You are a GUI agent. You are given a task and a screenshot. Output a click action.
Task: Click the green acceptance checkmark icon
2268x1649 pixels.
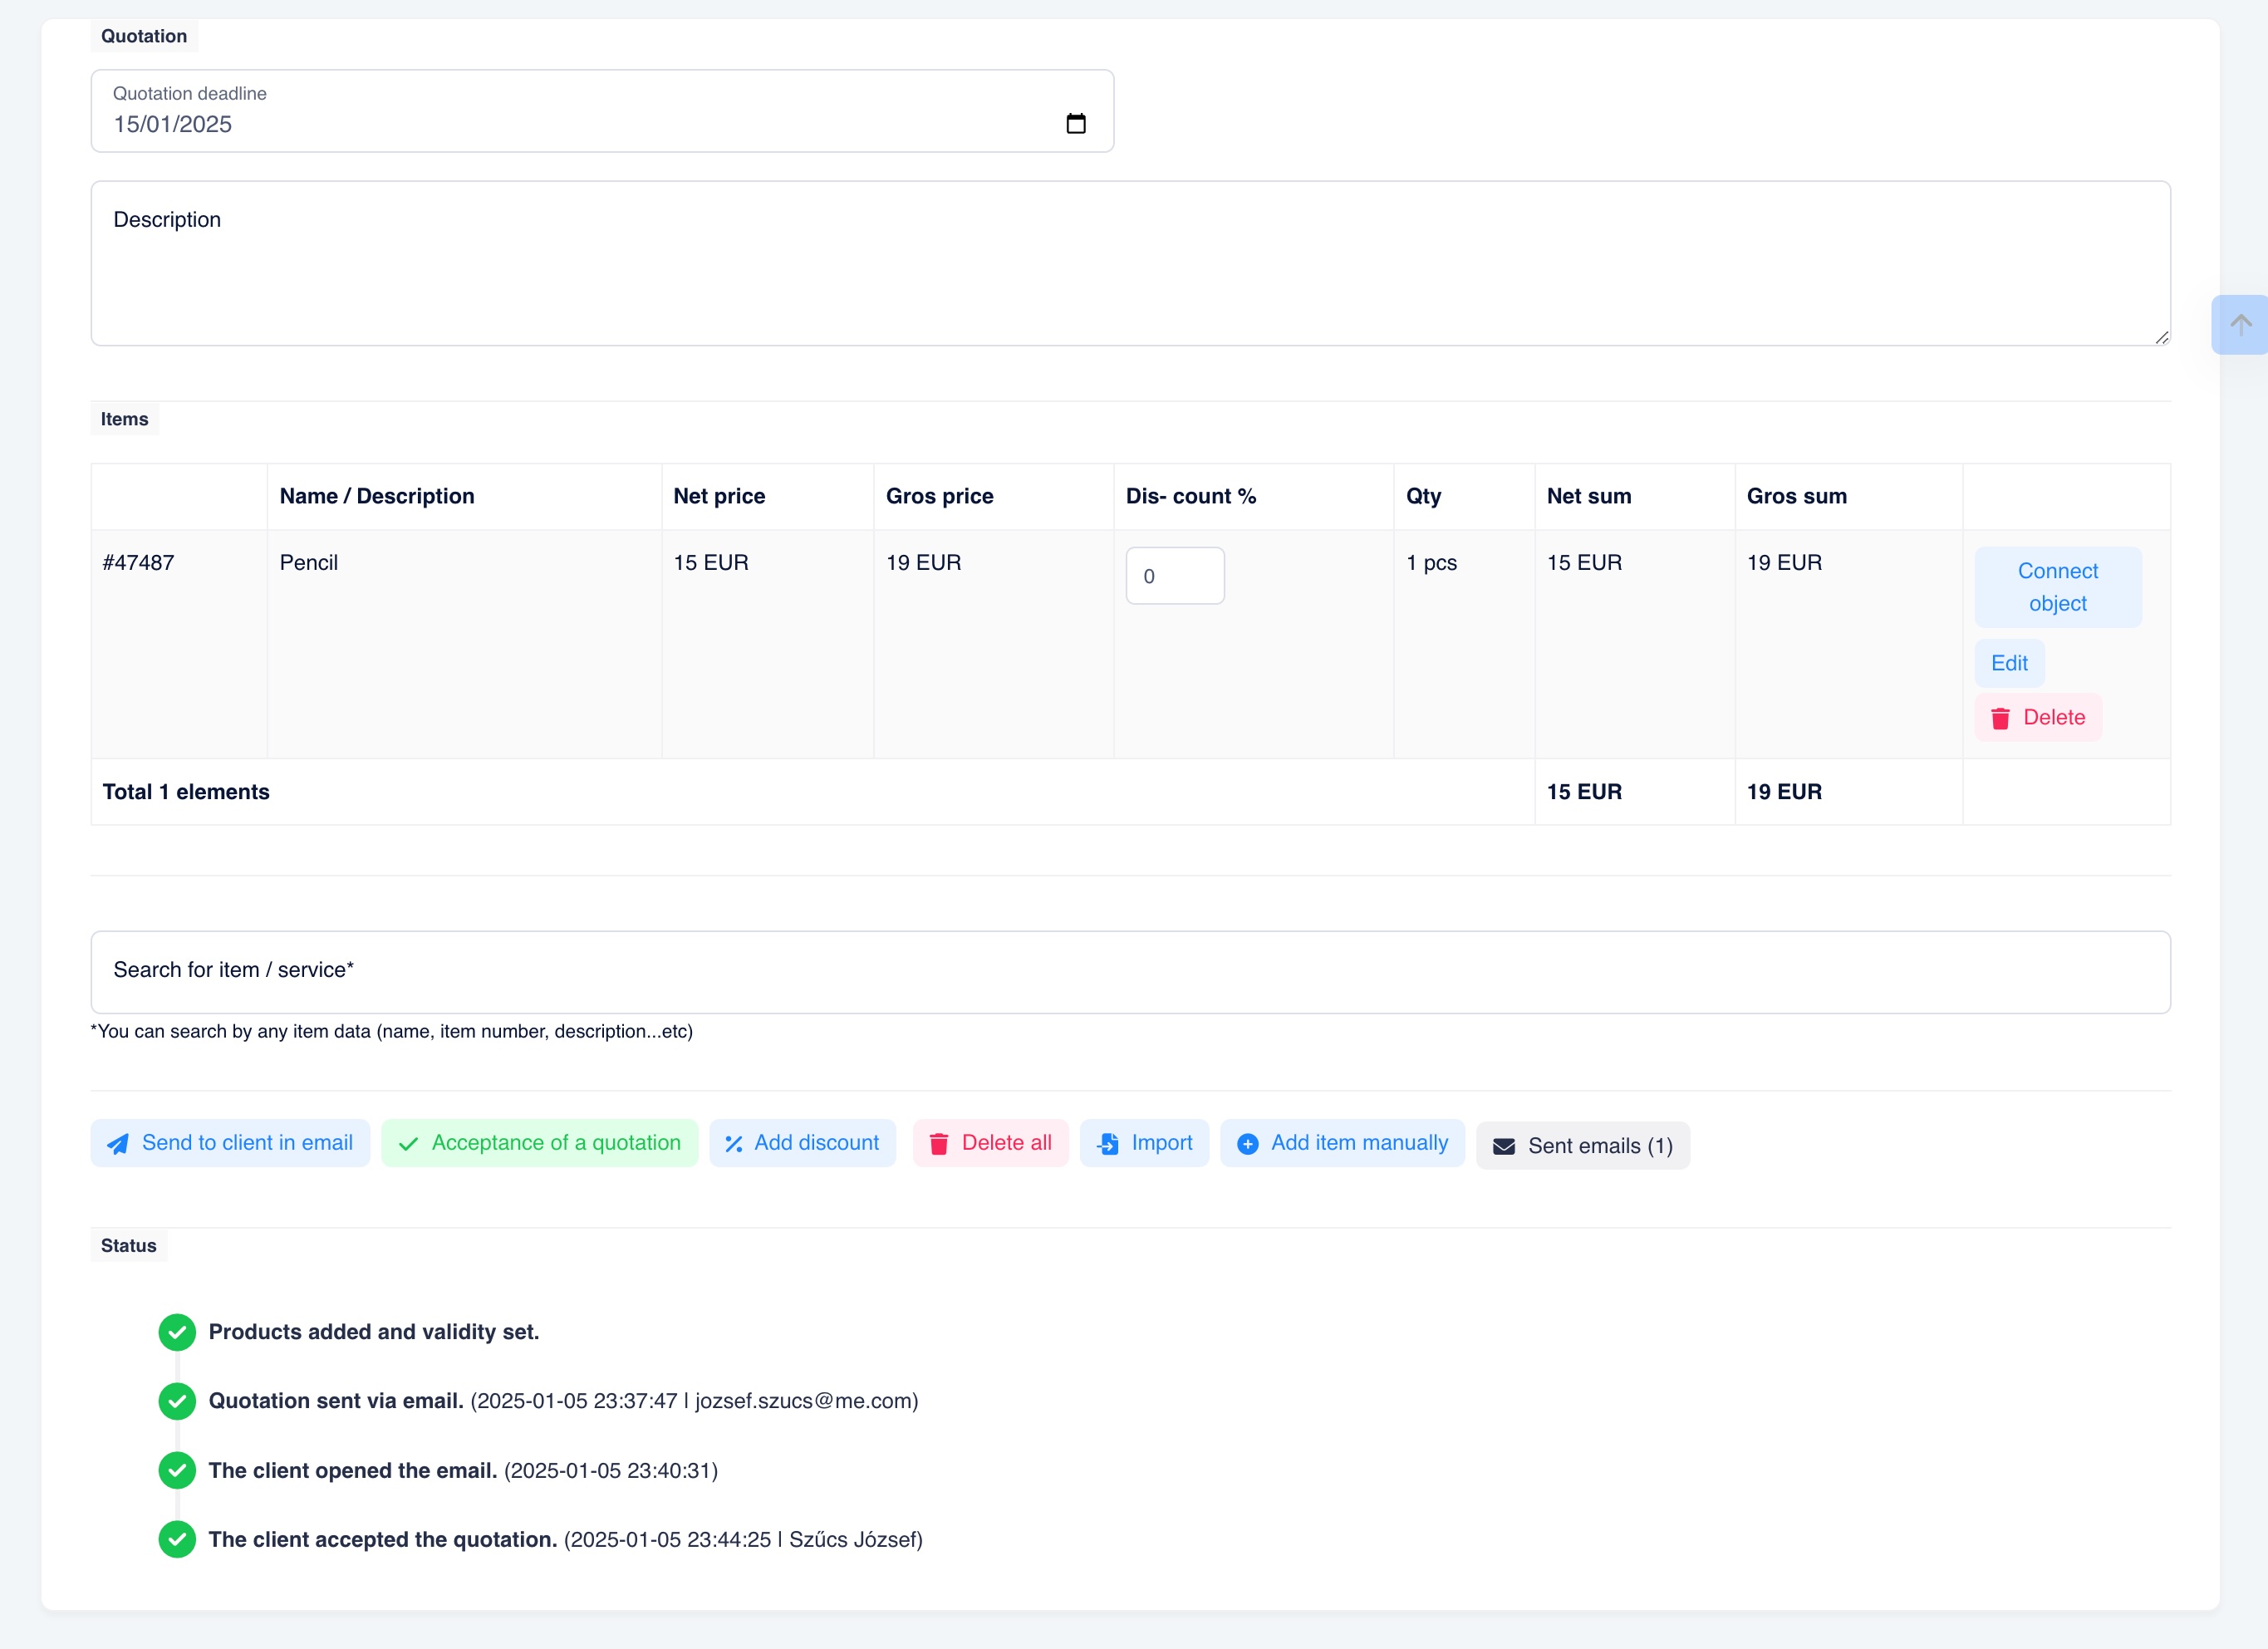[x=408, y=1144]
